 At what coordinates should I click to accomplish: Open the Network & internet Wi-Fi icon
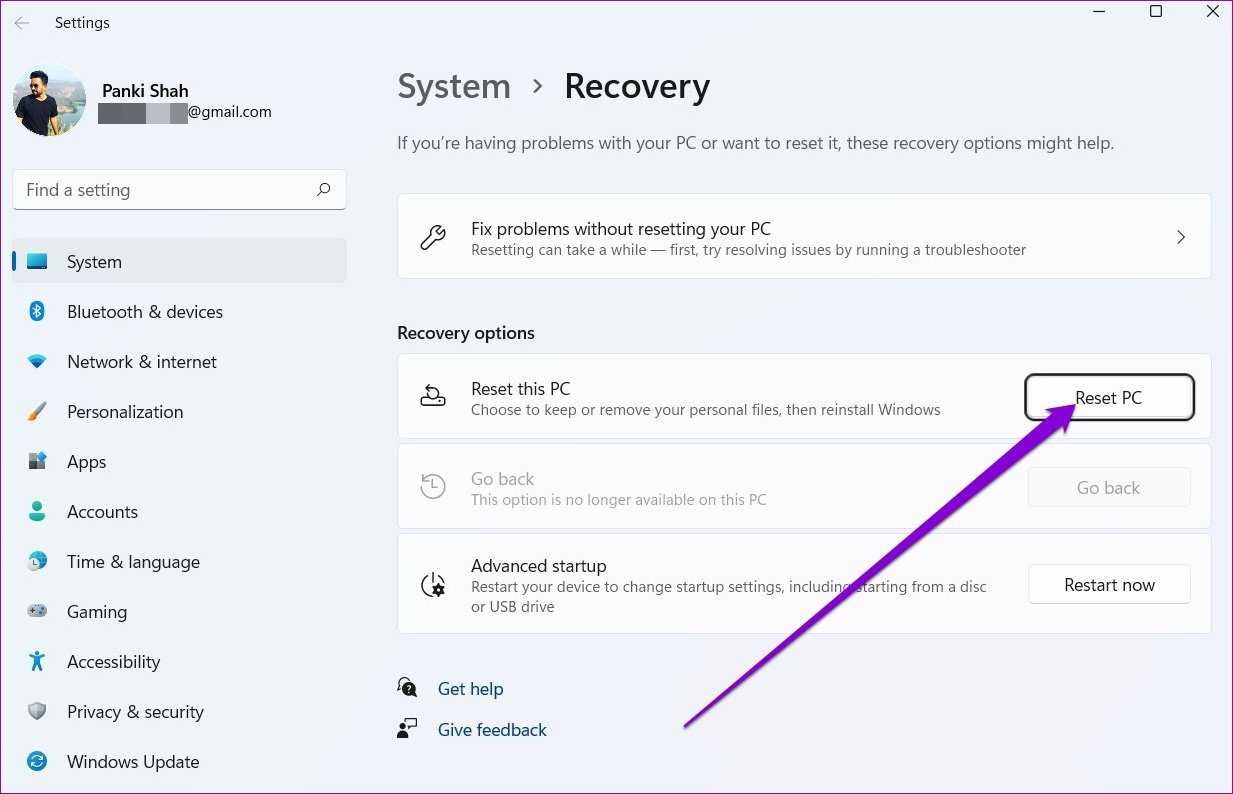(x=37, y=362)
